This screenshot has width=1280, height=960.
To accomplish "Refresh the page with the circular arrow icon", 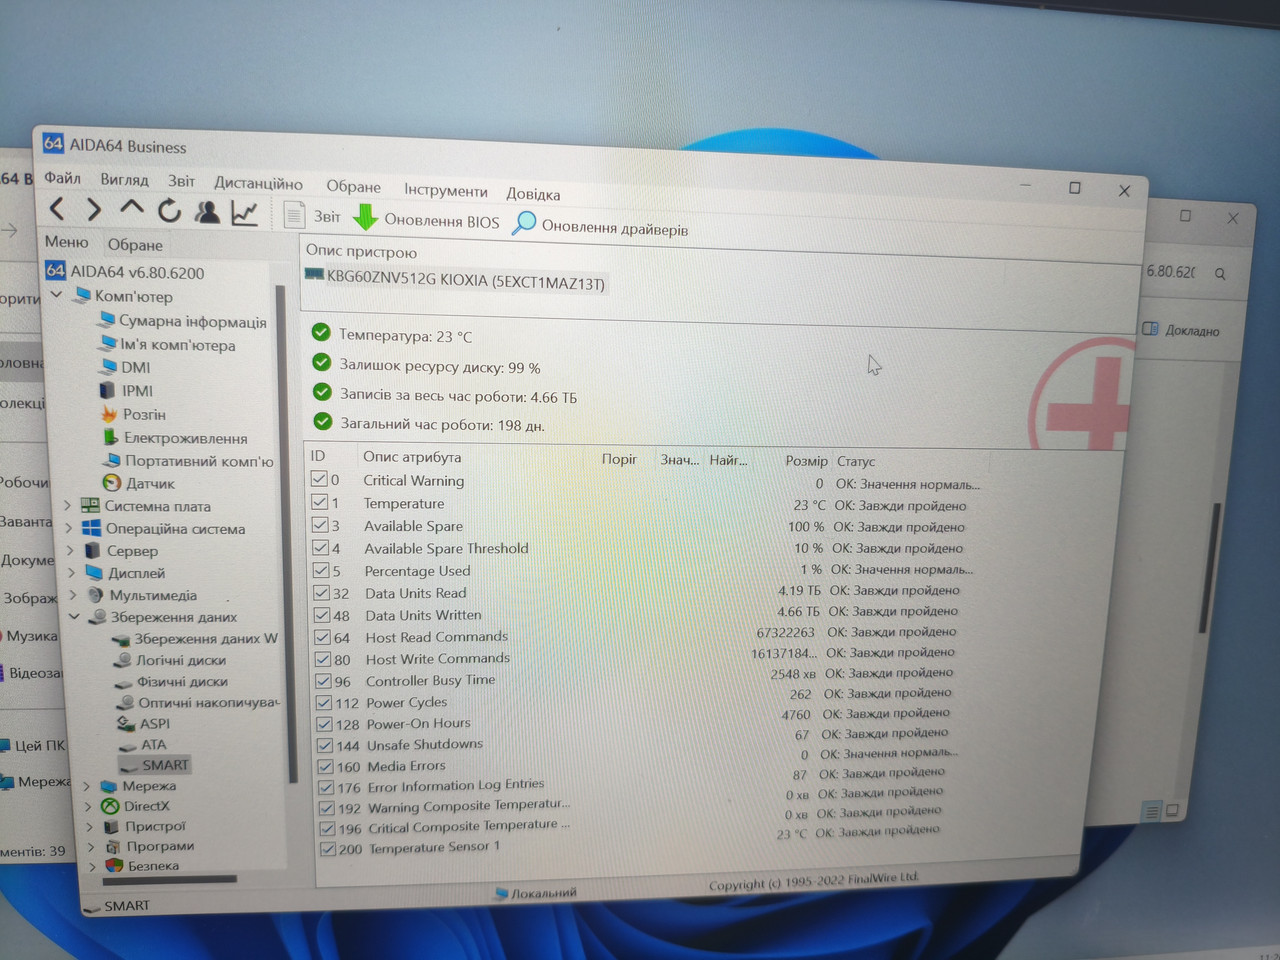I will 169,210.
